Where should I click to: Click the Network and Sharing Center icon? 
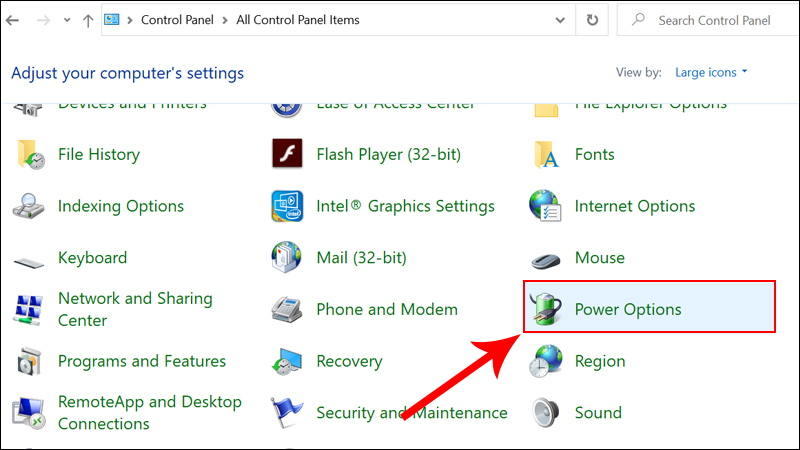click(x=29, y=310)
